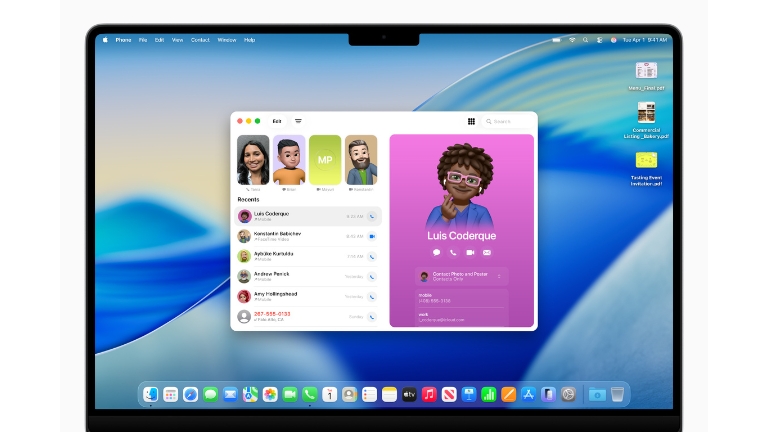Select the Amy Hollingshead recents entry
768x432 pixels.
(308, 297)
